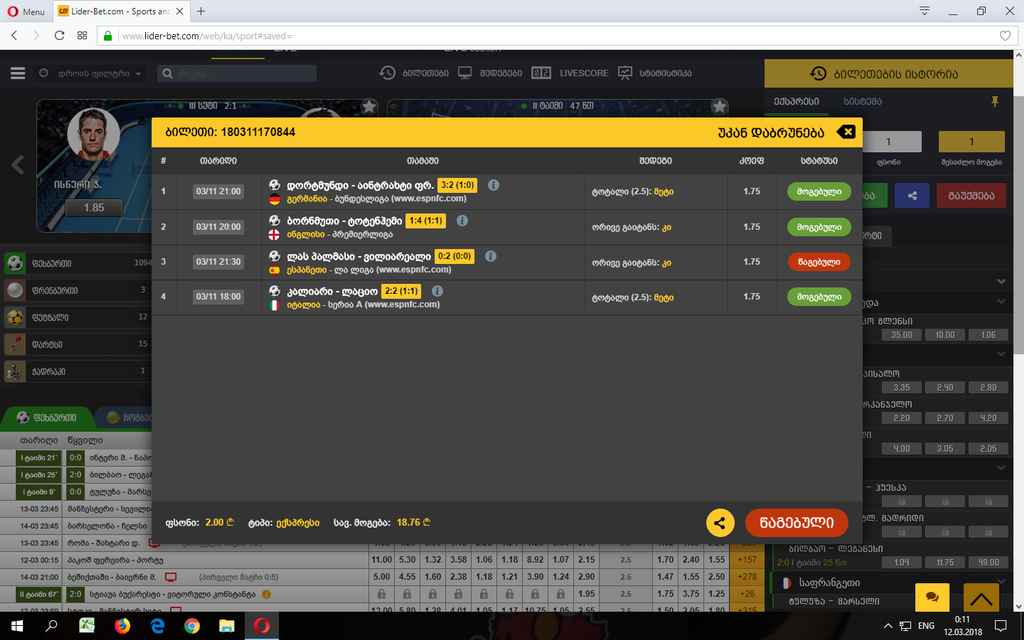Select ჭადრაკი chess in sports list
1024x640 pixels.
pyautogui.click(x=78, y=371)
